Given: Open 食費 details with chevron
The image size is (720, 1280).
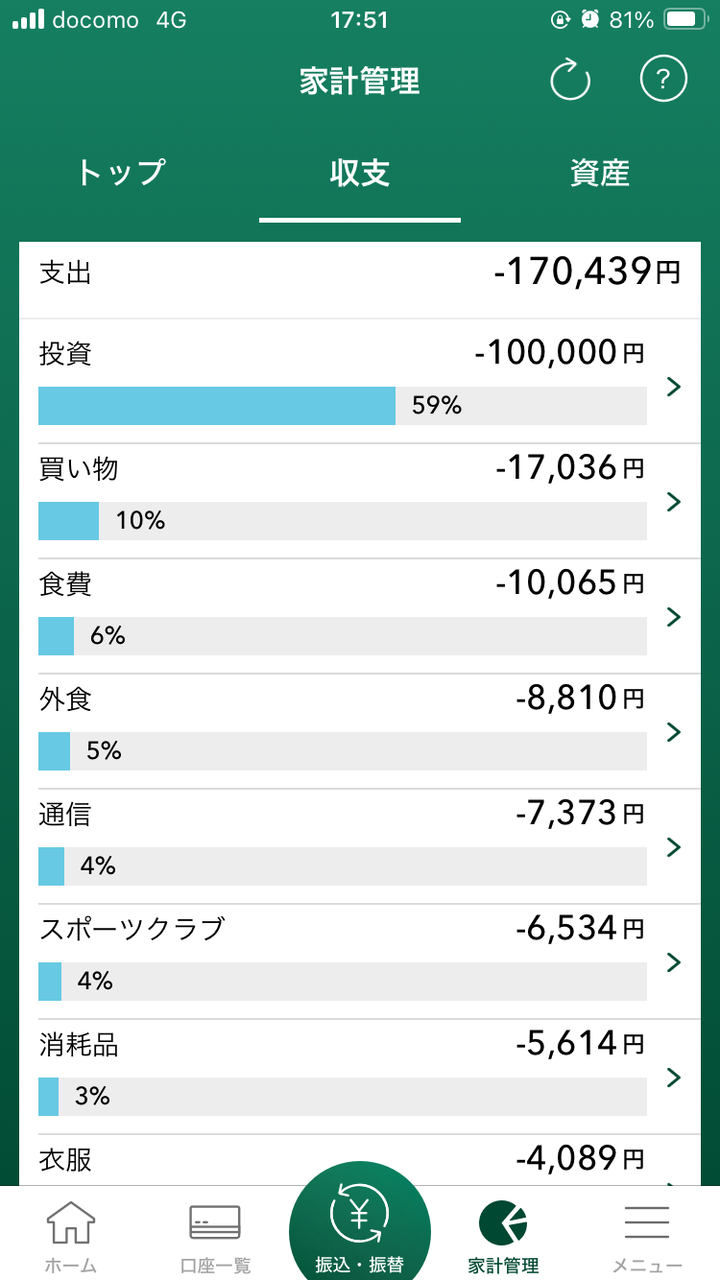Looking at the screenshot, I should (x=674, y=616).
